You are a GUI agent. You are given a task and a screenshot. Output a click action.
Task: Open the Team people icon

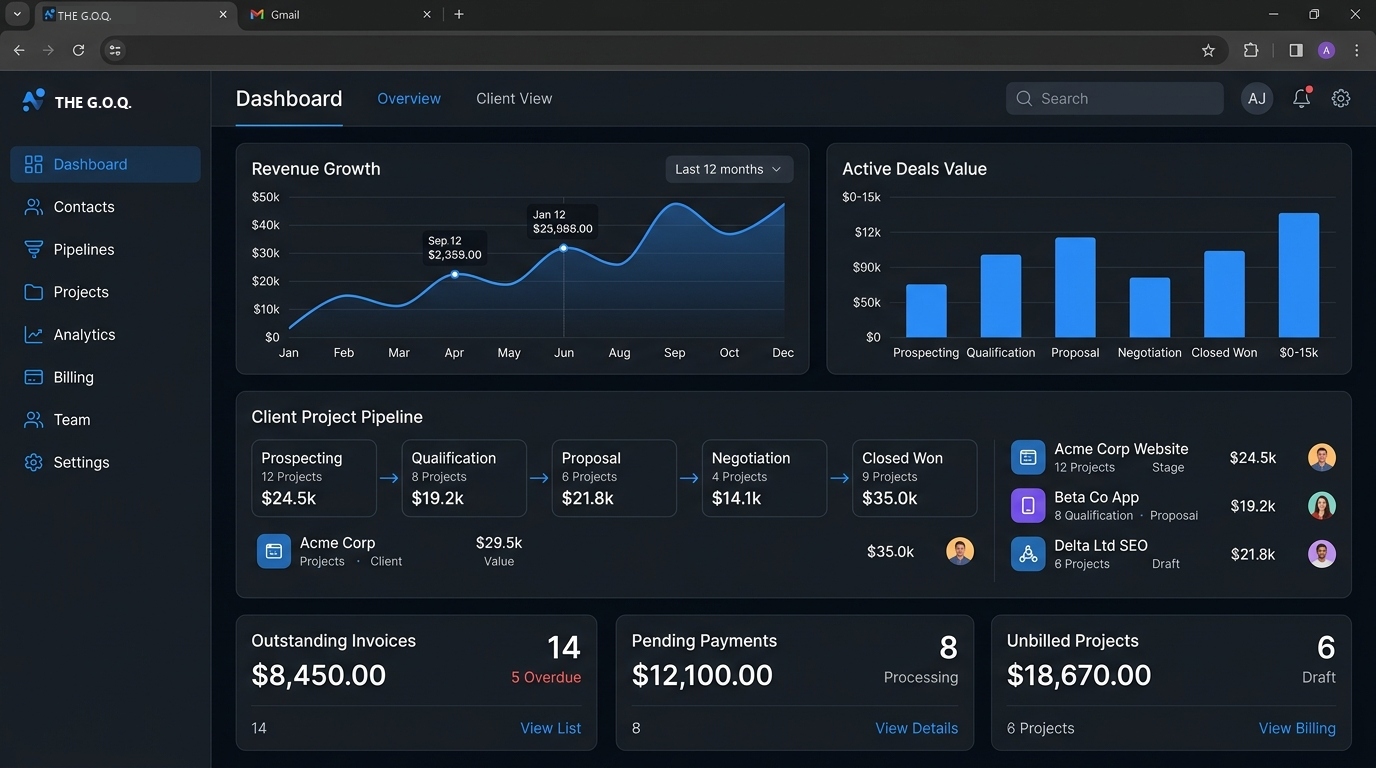tap(34, 420)
